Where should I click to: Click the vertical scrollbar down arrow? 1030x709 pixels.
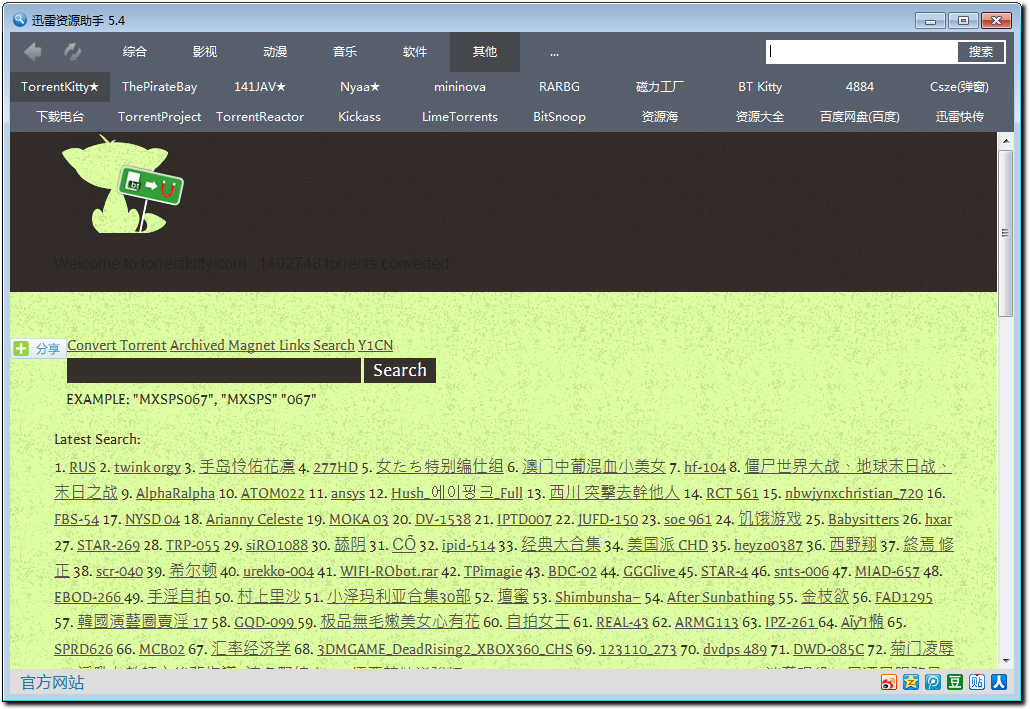coord(1005,661)
